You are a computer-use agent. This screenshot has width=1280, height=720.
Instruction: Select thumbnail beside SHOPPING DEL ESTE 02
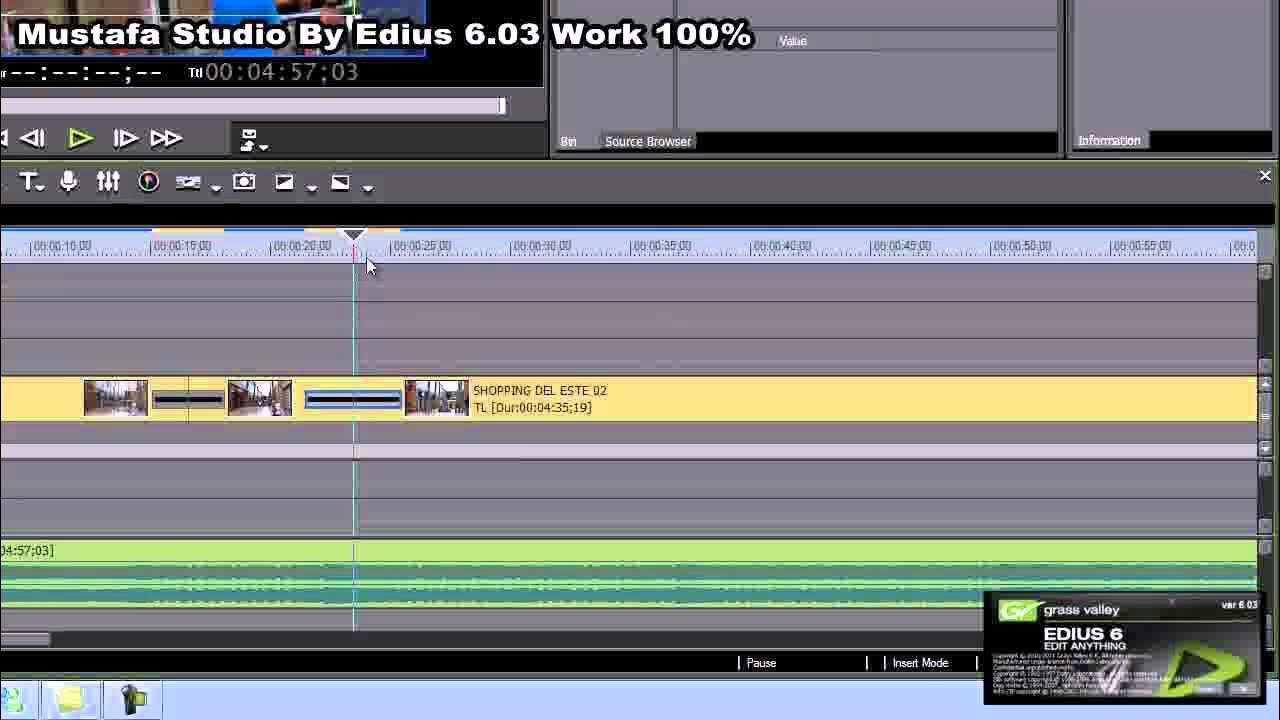coord(436,398)
